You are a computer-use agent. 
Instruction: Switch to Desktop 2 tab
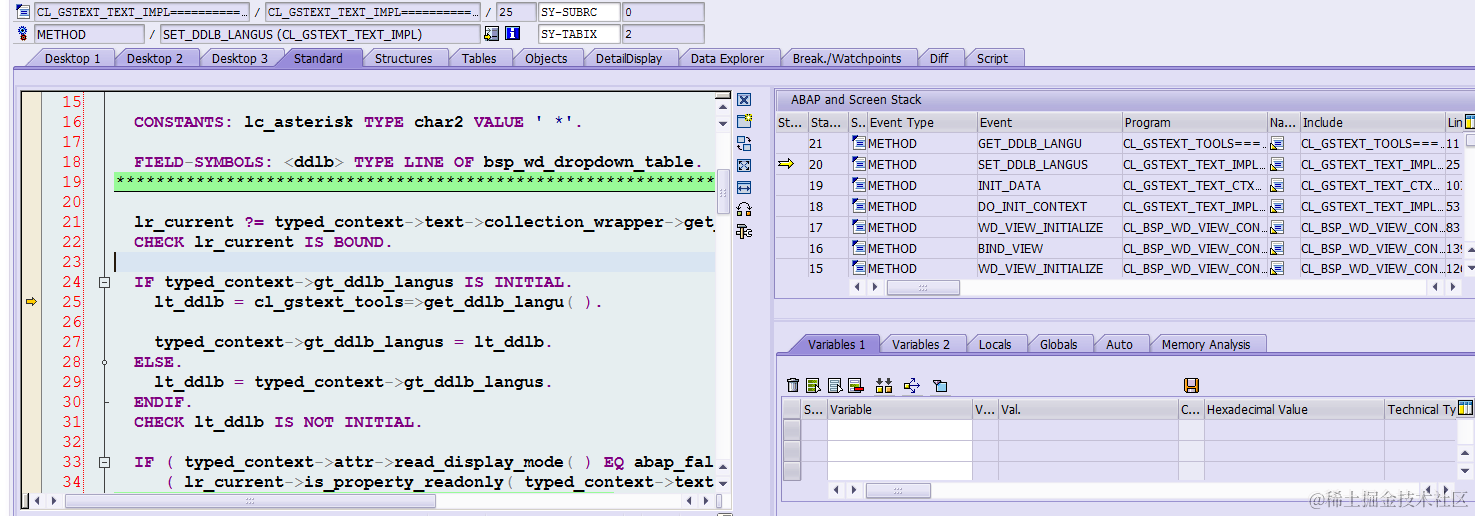click(154, 58)
